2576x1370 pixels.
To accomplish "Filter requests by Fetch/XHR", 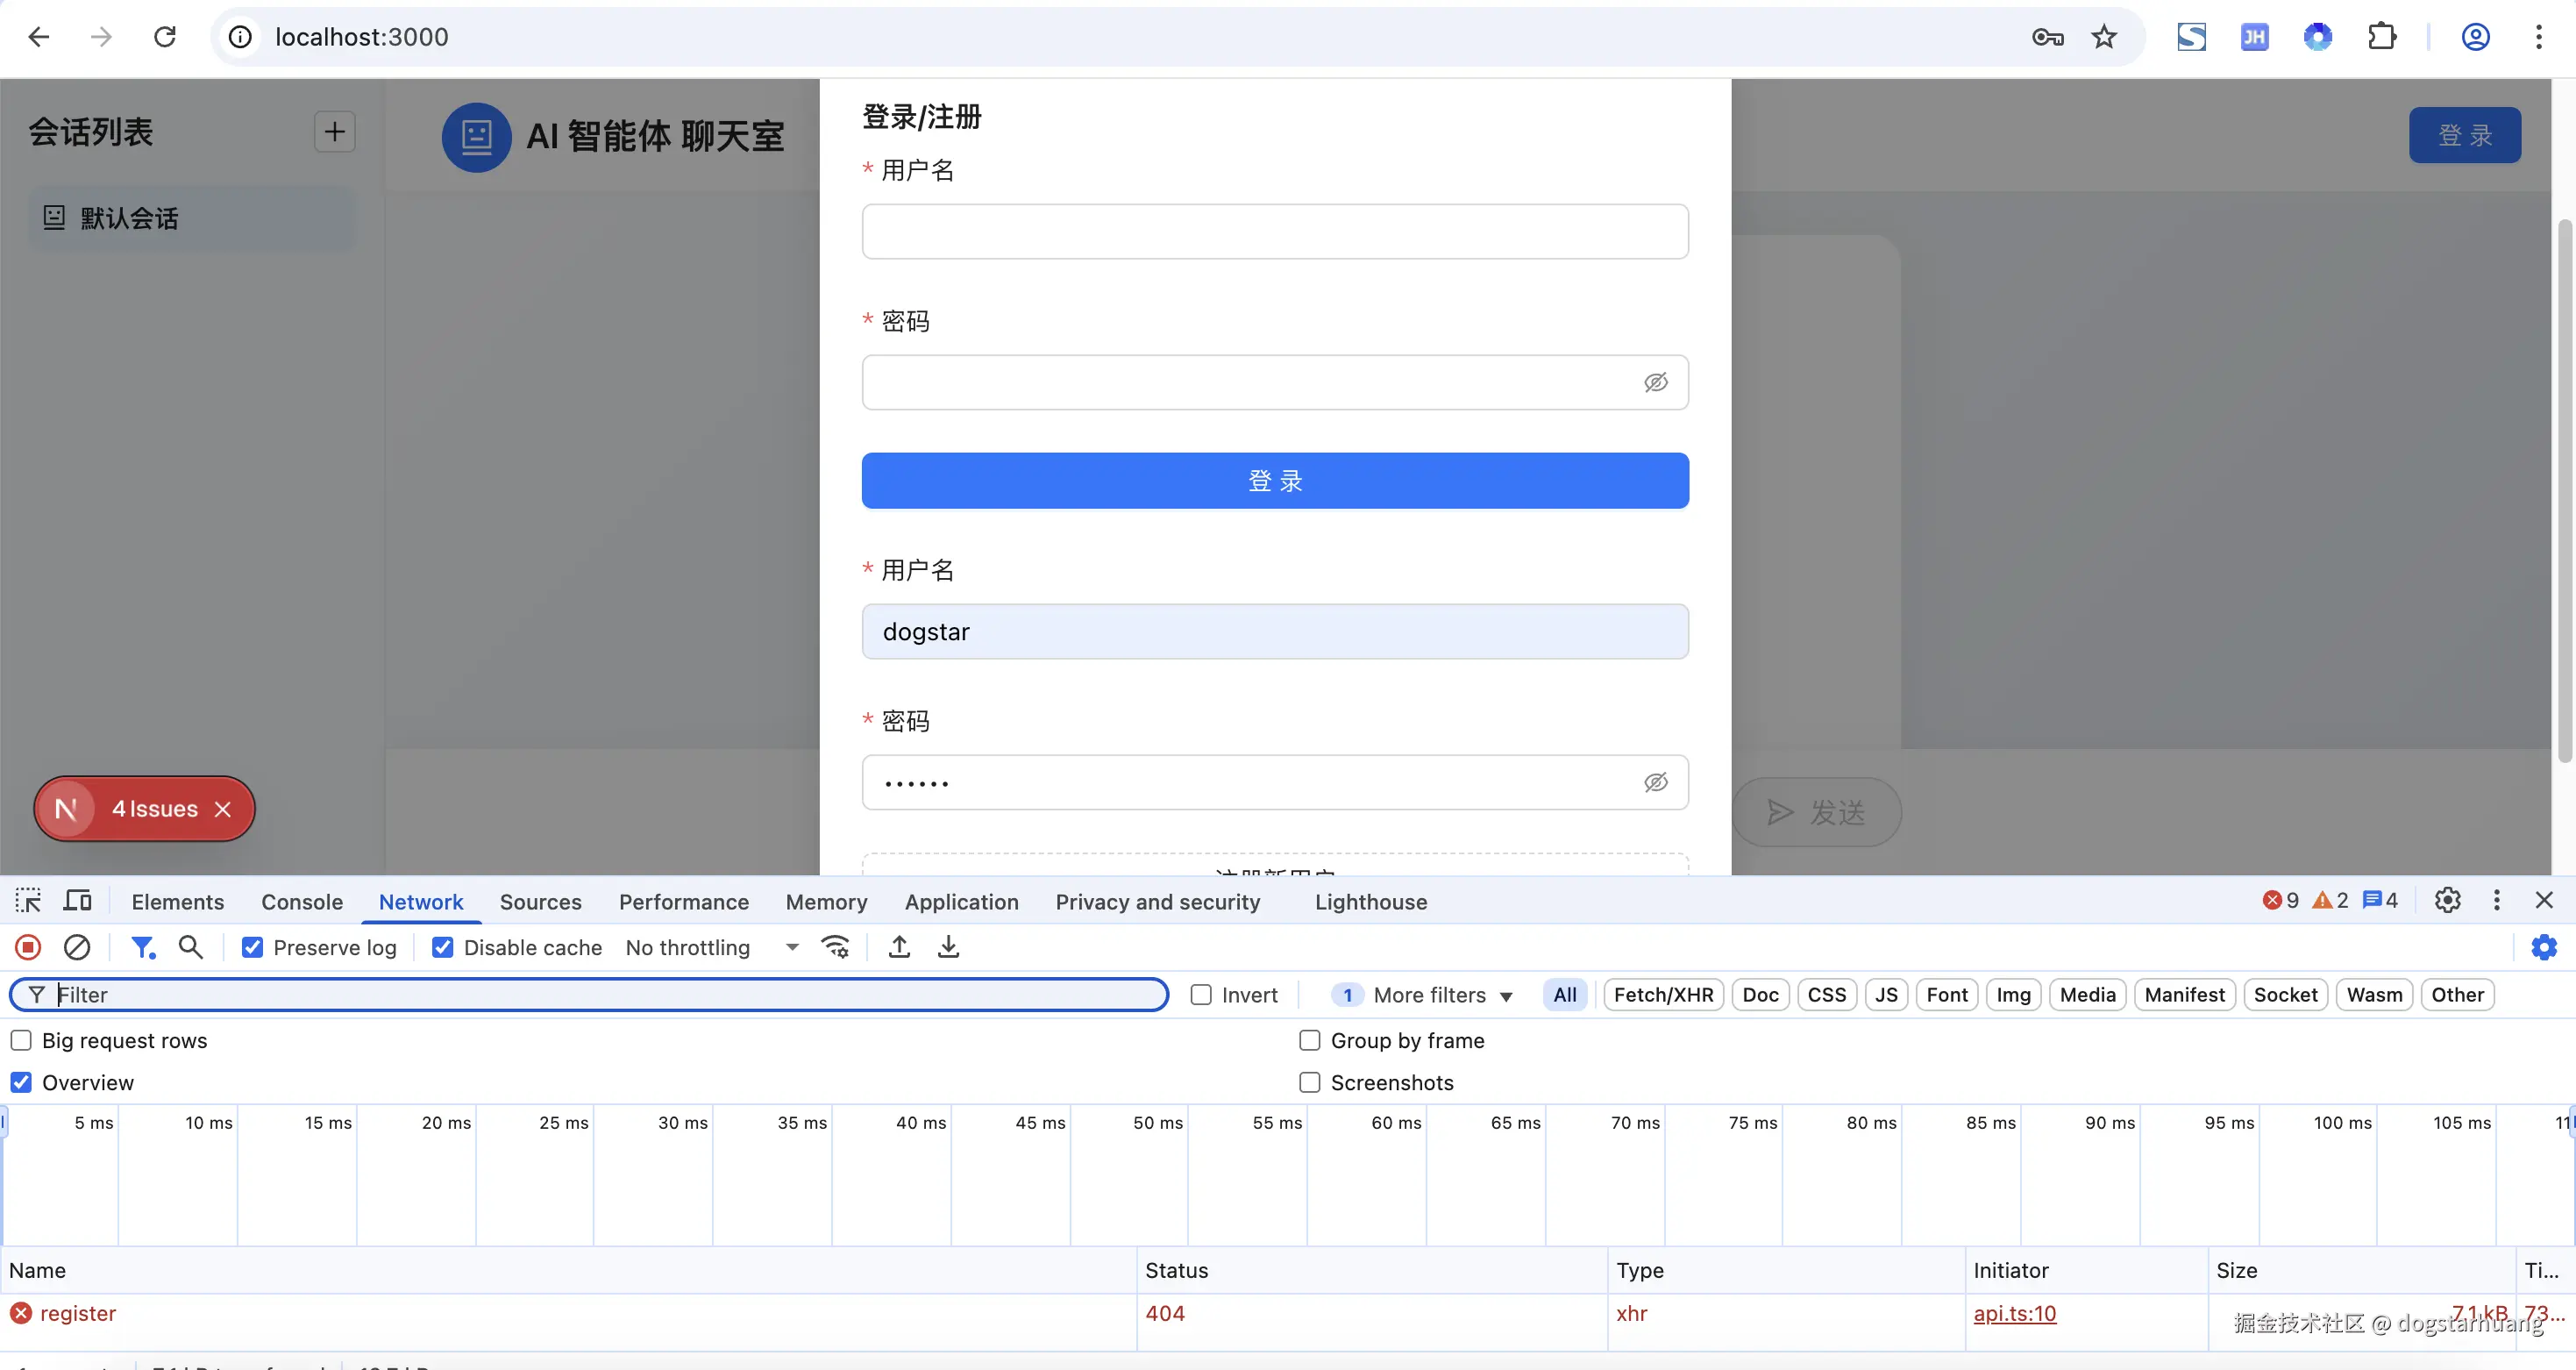I will (x=1662, y=995).
